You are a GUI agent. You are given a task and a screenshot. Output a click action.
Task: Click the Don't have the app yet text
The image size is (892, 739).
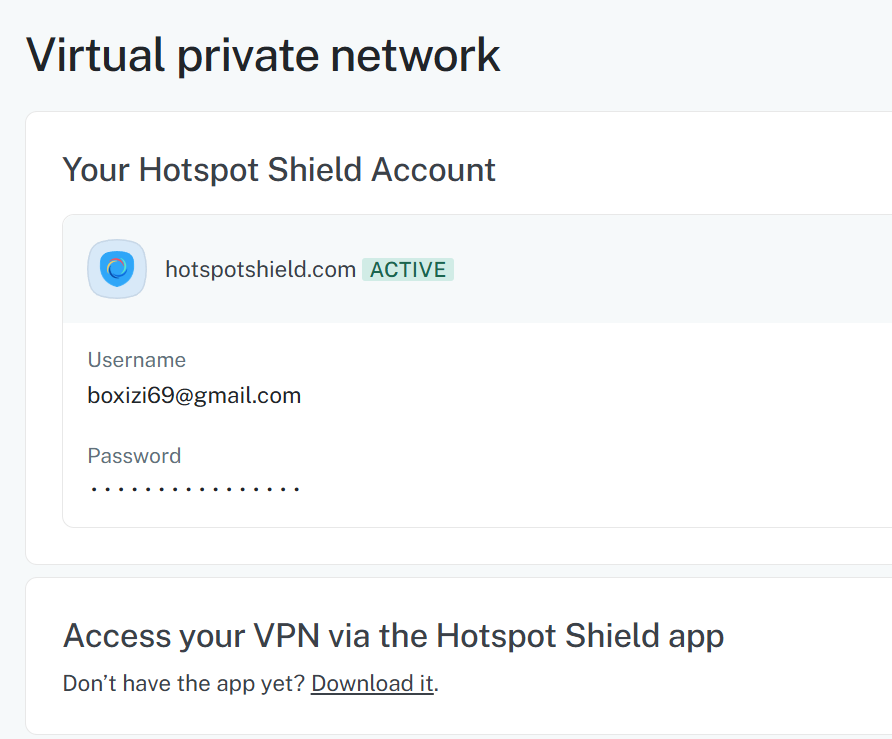184,683
